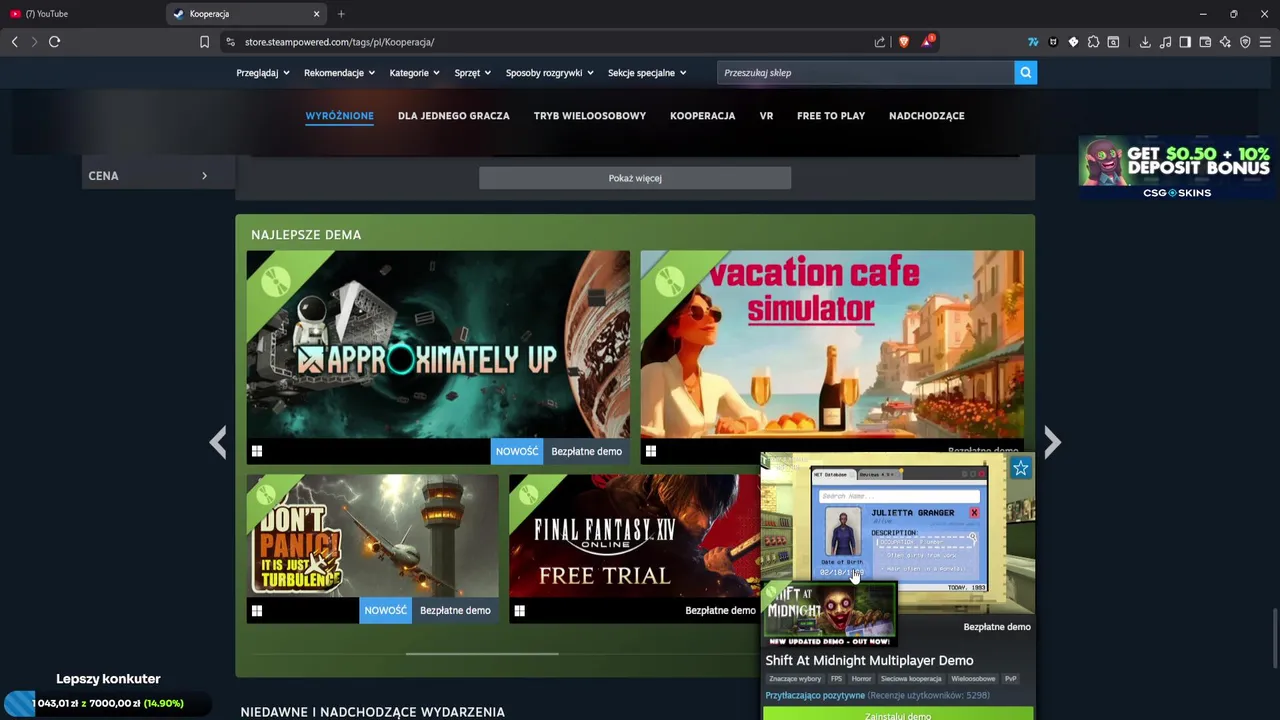This screenshot has width=1280, height=720.
Task: Open site information icon in address bar
Action: coord(230,42)
